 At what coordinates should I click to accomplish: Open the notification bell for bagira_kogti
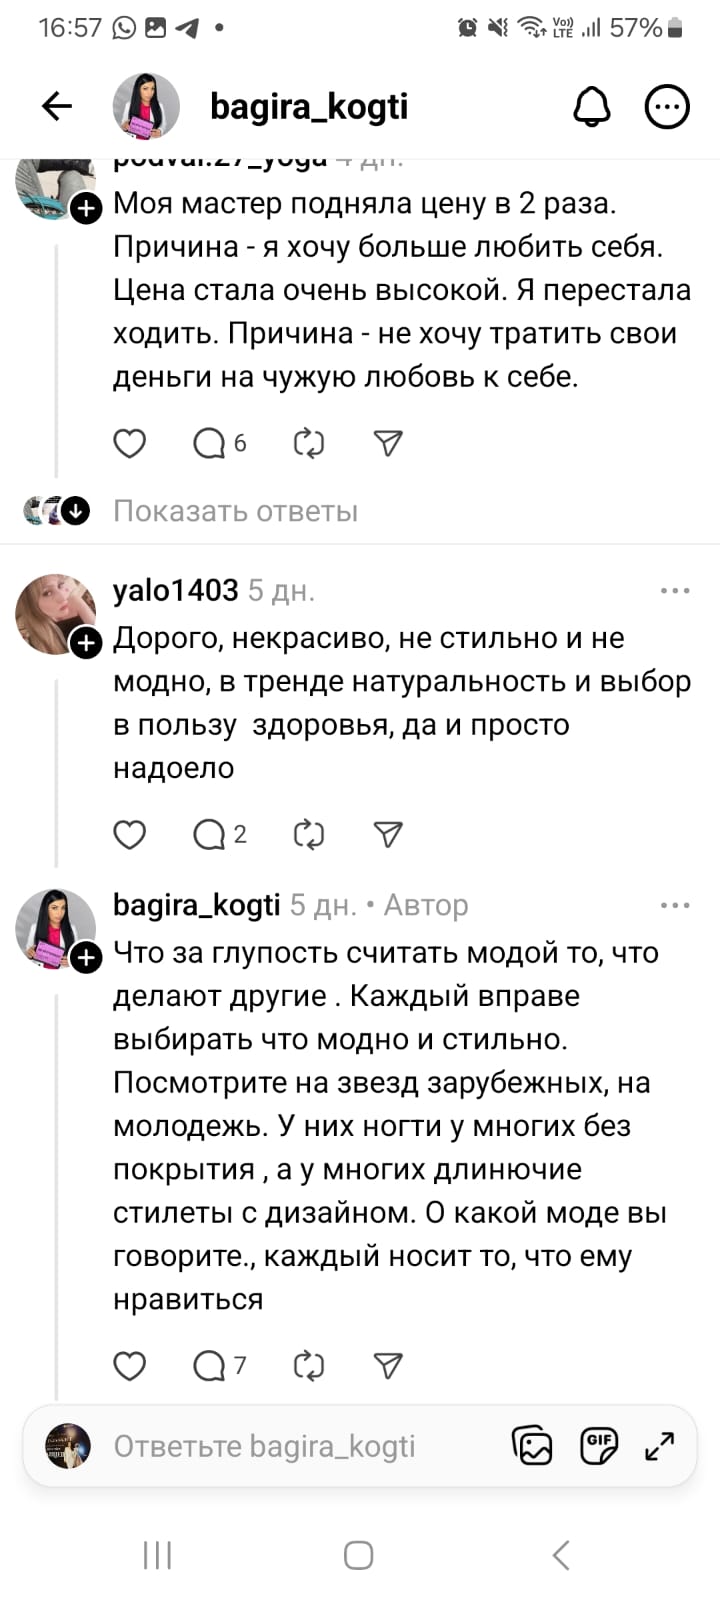coord(591,106)
